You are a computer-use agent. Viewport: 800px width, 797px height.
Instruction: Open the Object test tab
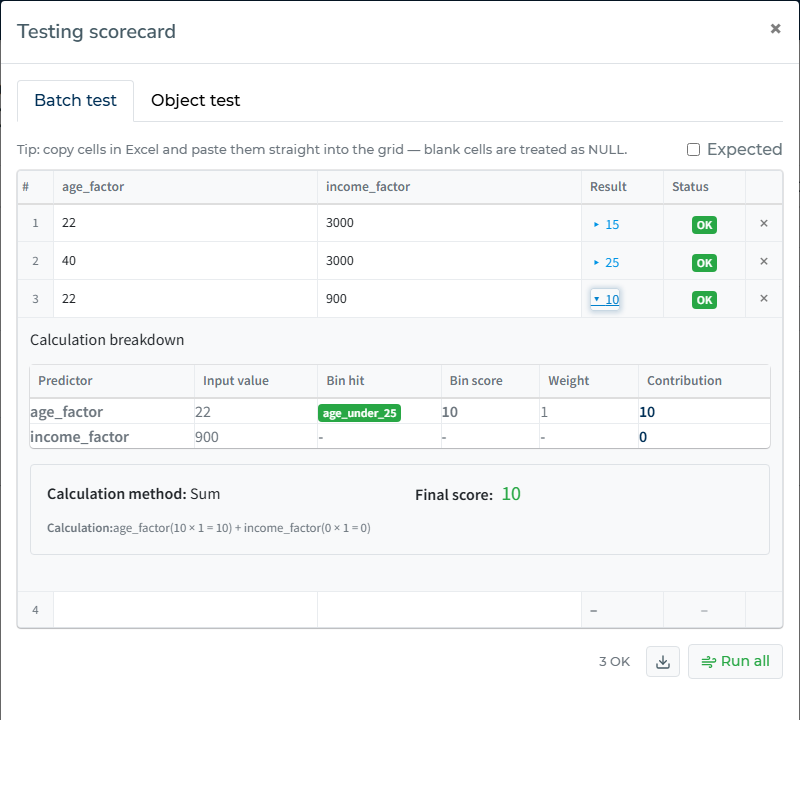[195, 101]
